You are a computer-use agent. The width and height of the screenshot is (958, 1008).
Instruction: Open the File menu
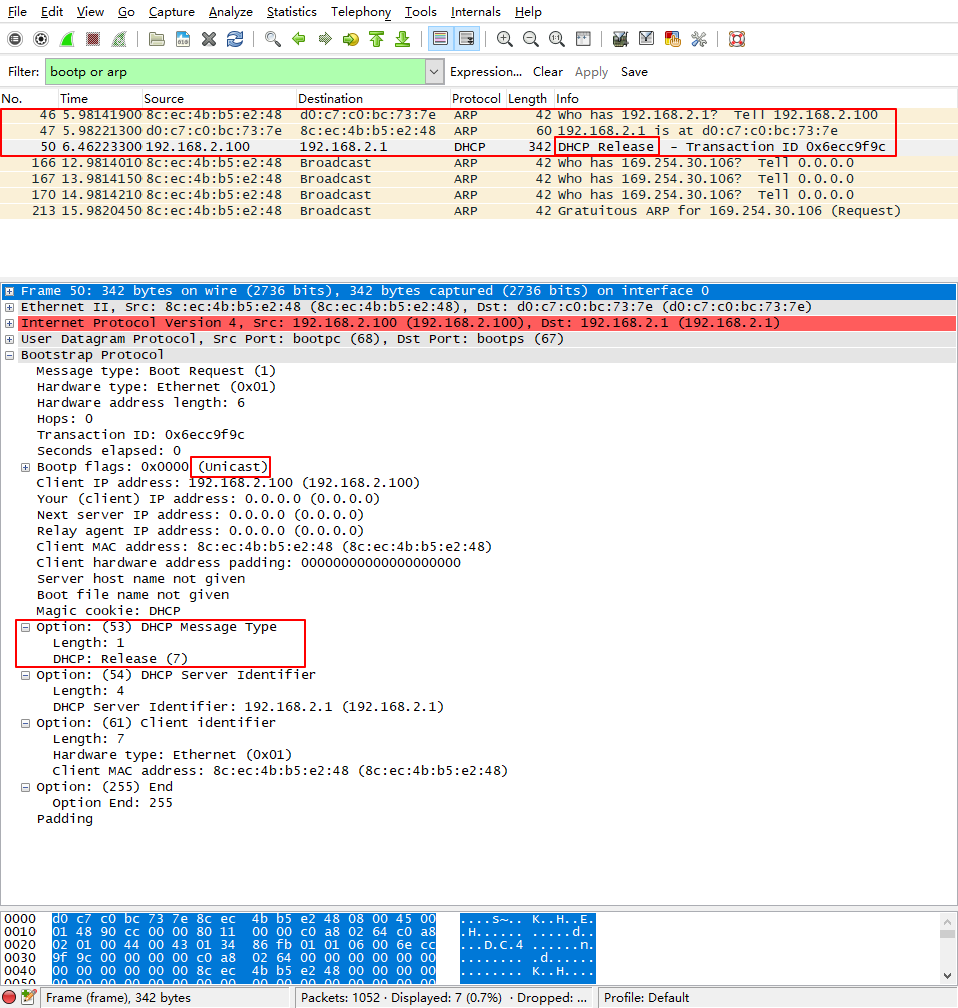(17, 12)
